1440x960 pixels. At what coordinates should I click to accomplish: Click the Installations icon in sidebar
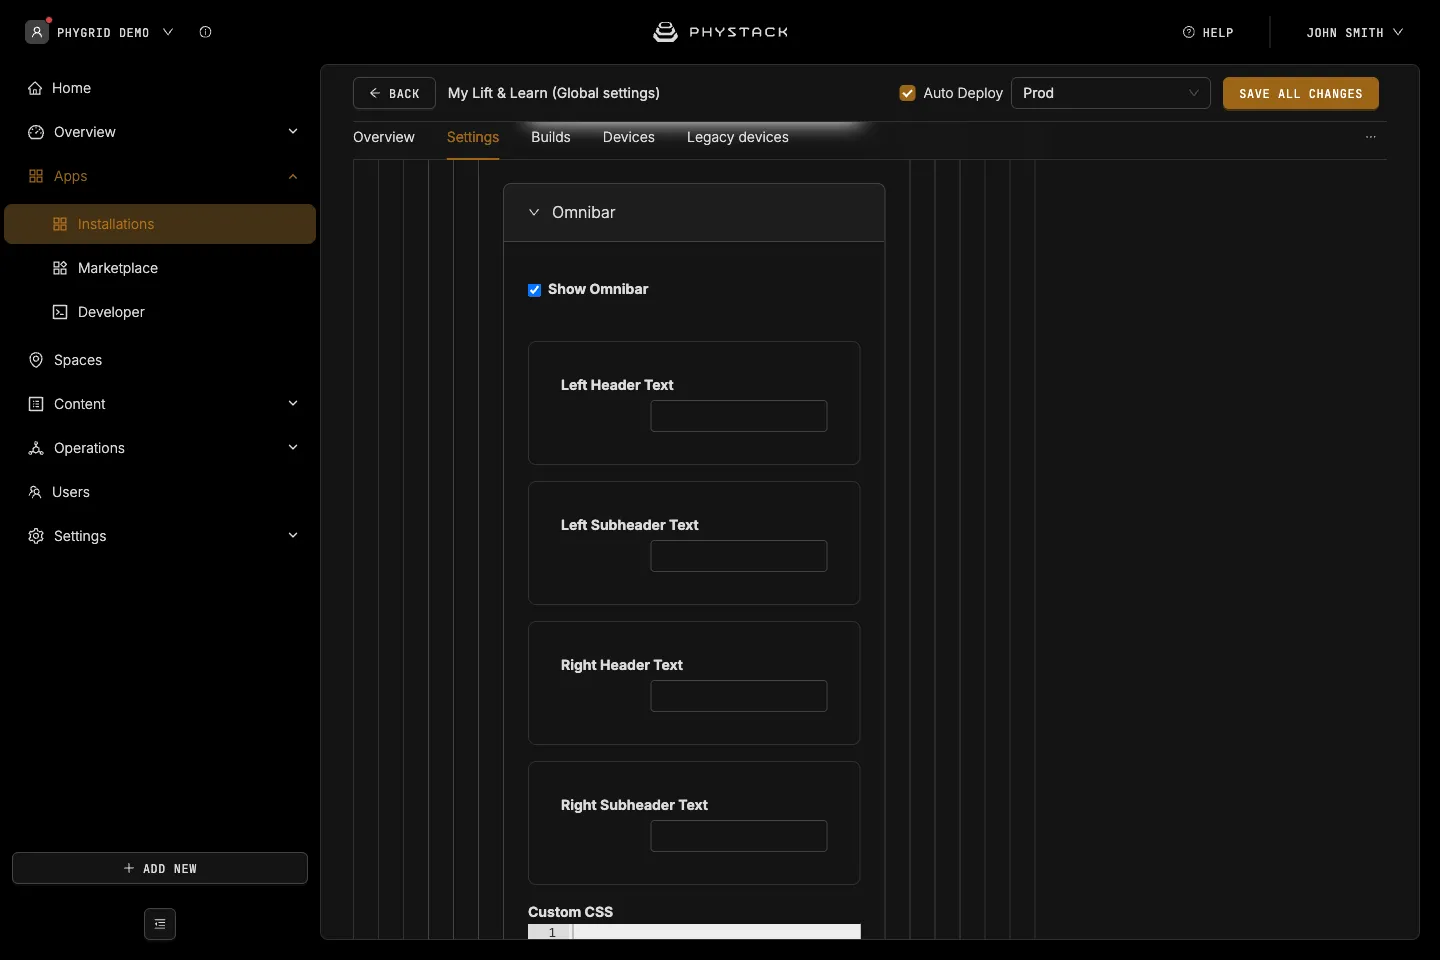click(60, 224)
